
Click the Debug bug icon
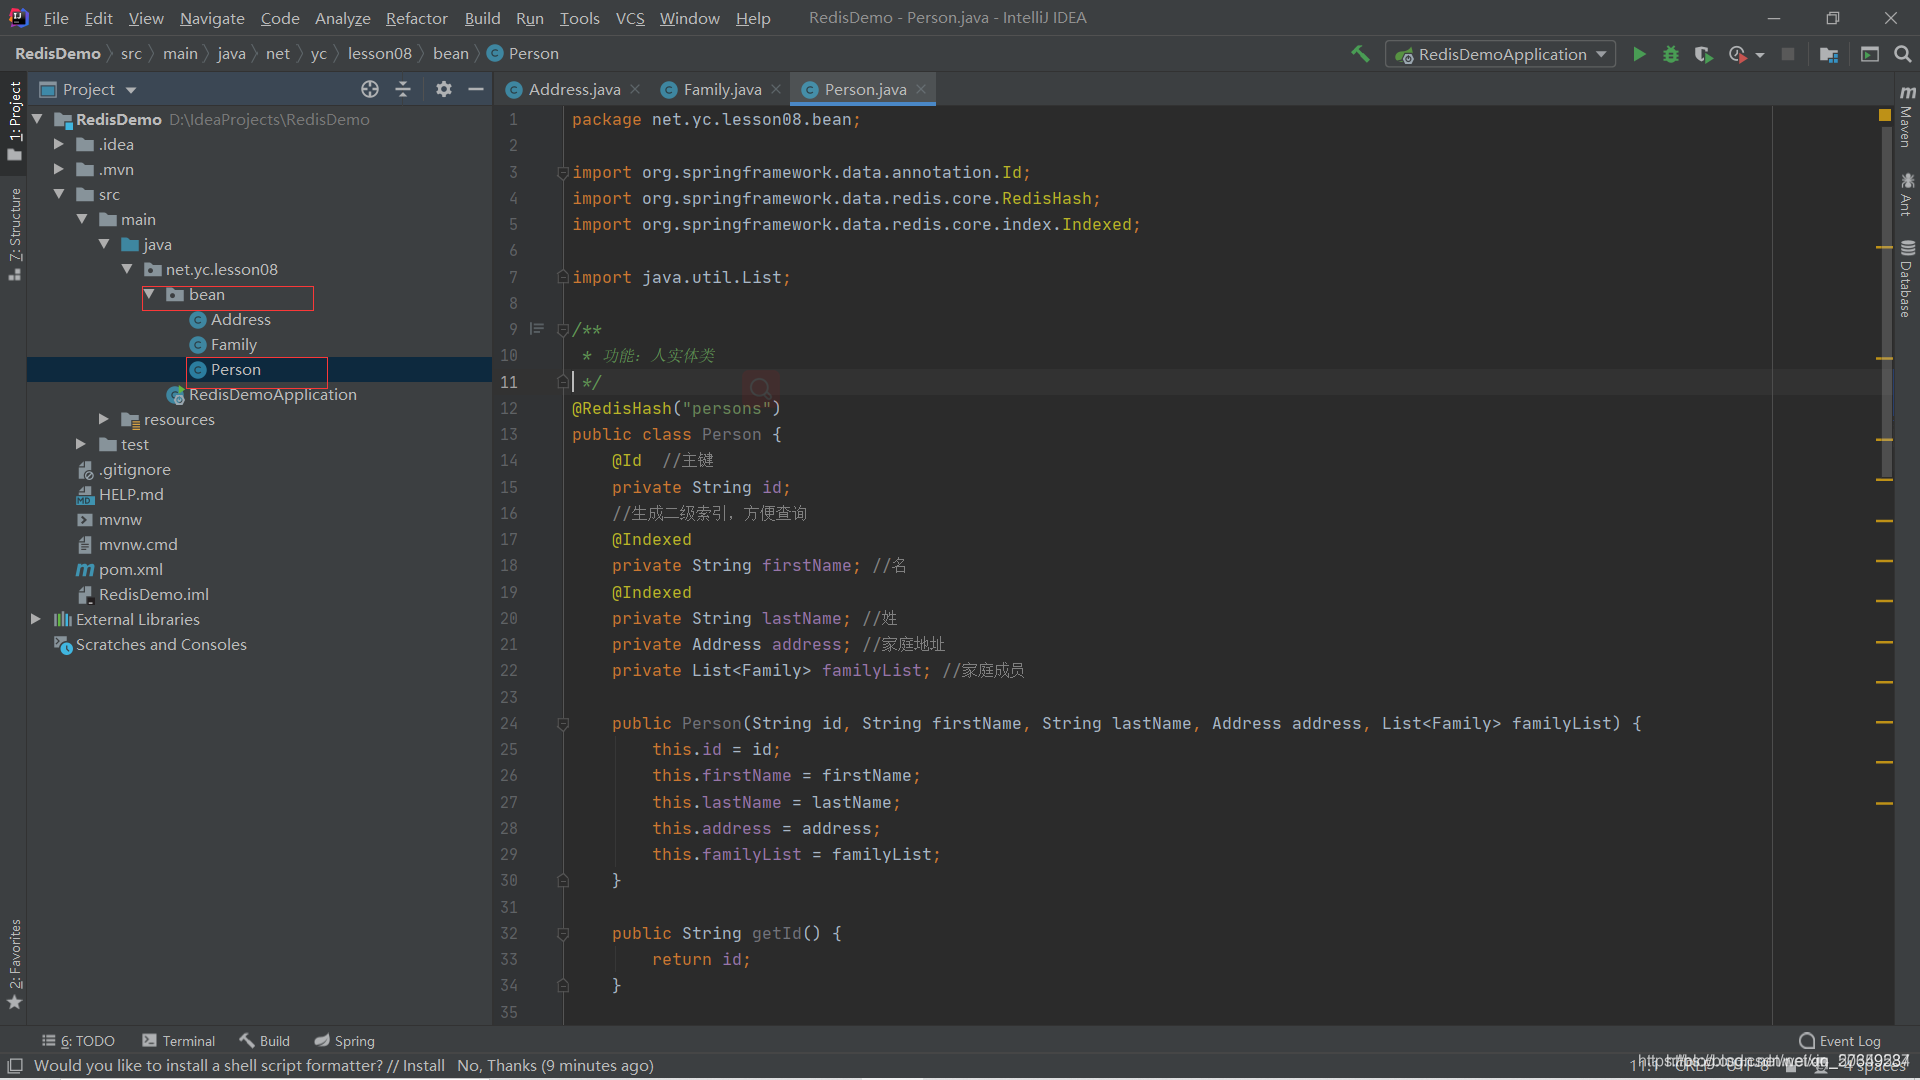coord(1670,54)
